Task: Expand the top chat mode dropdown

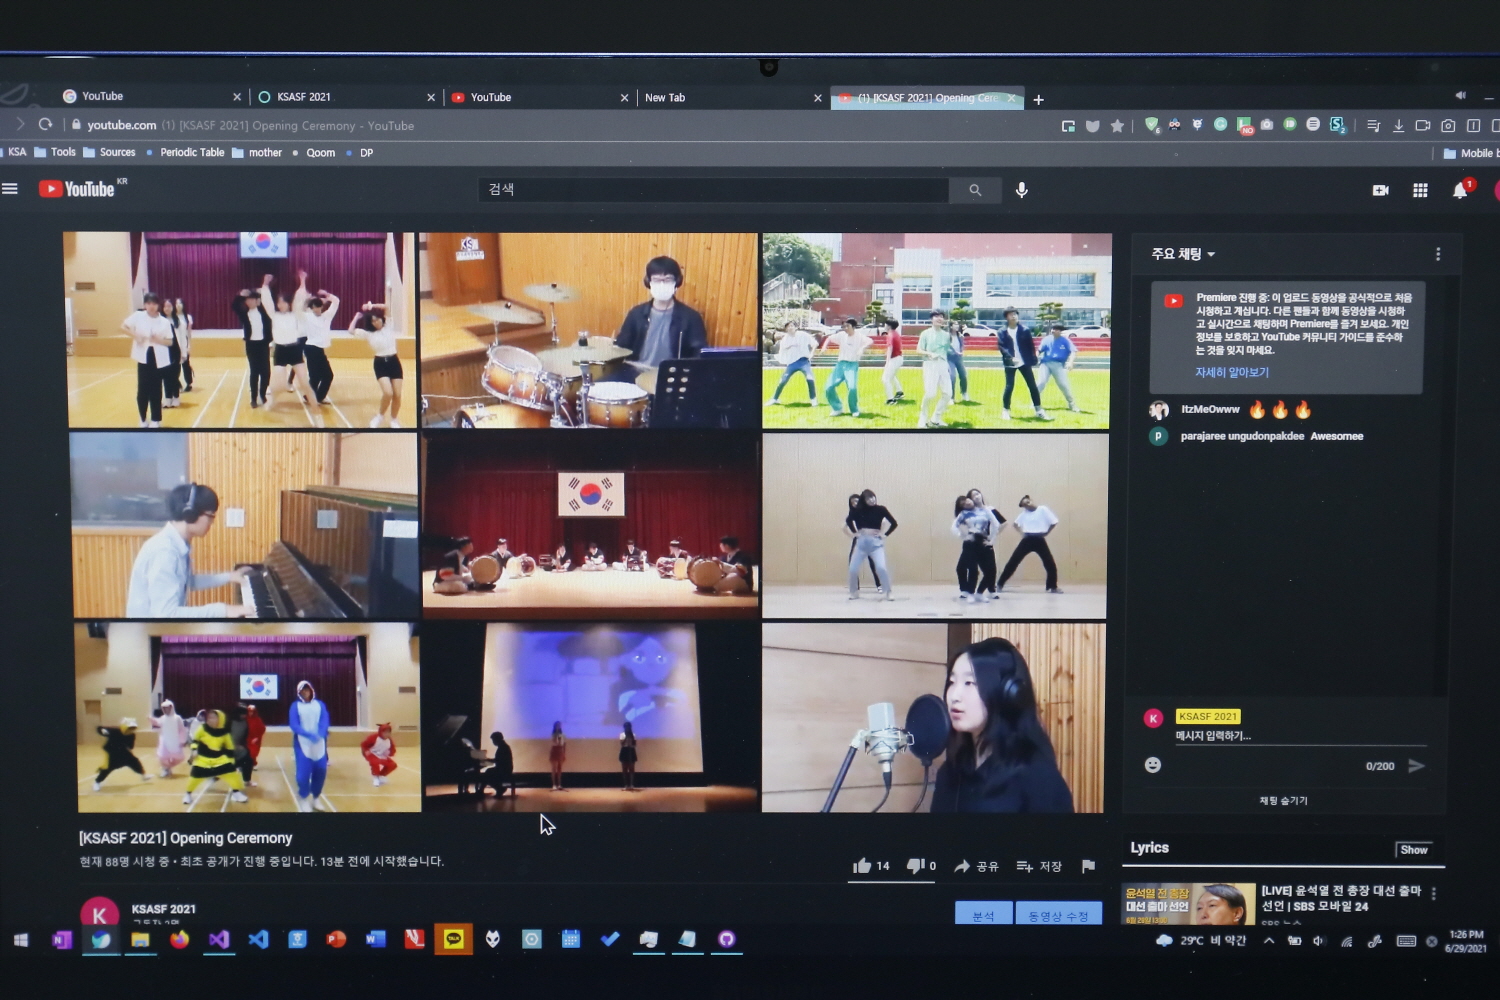Action: (x=1183, y=254)
